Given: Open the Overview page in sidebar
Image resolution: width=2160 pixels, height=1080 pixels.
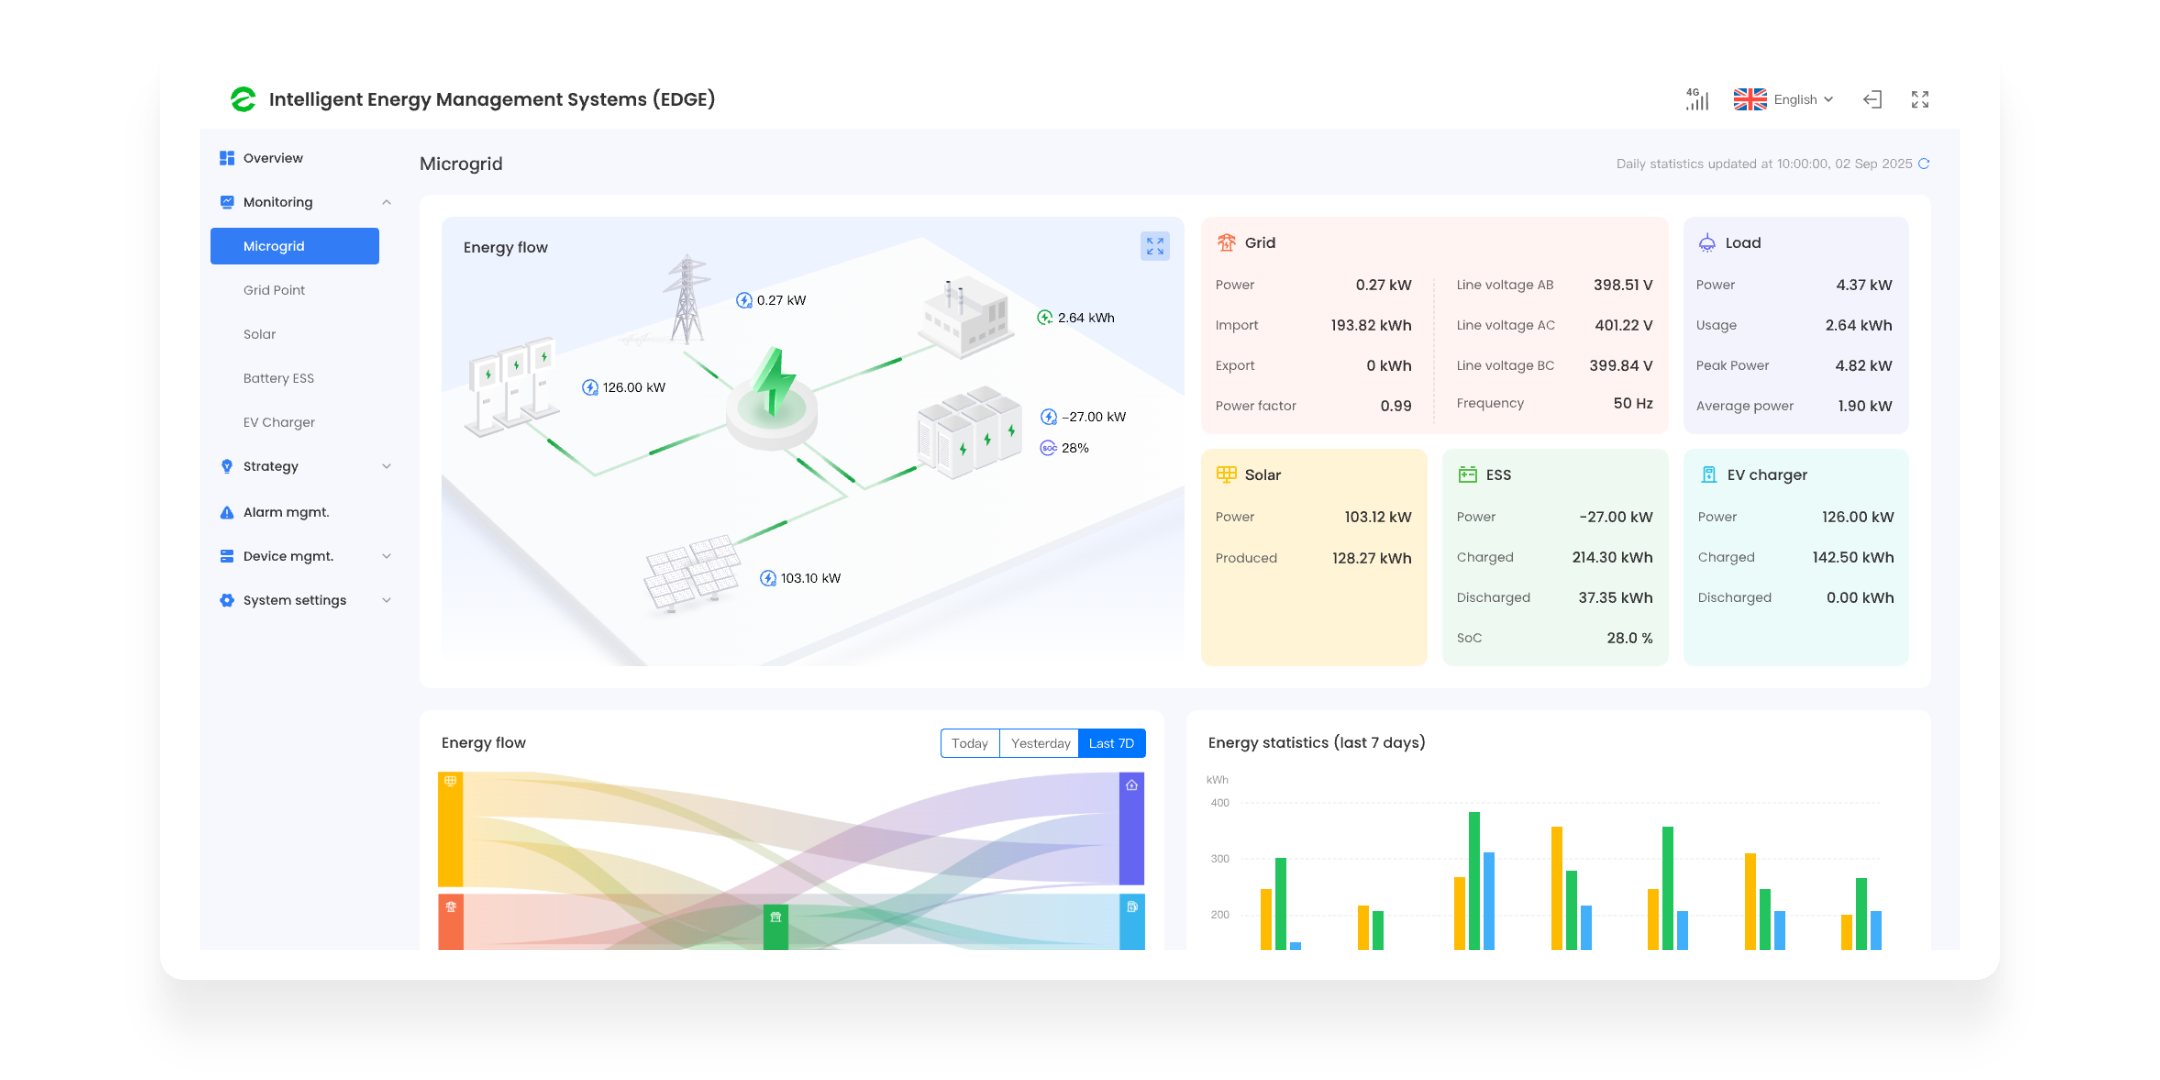Looking at the screenshot, I should (273, 158).
